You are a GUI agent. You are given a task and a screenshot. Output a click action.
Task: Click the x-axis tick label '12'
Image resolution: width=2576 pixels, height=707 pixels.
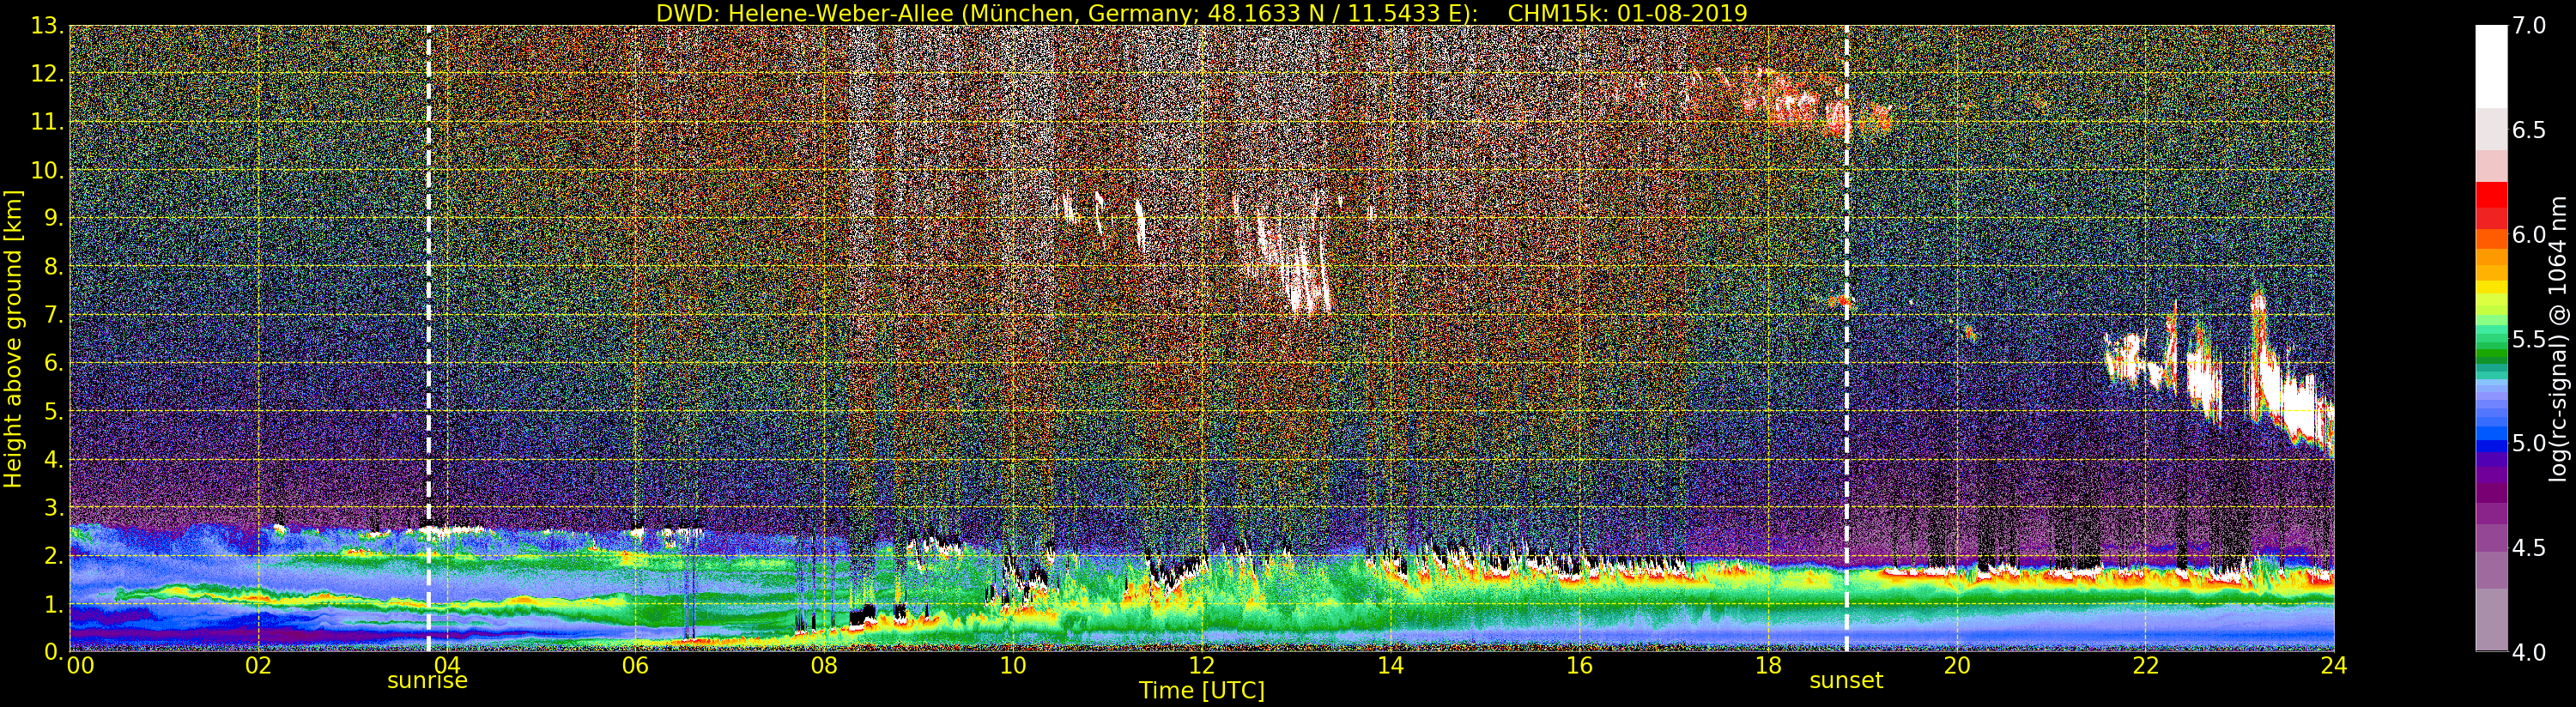tap(1201, 666)
